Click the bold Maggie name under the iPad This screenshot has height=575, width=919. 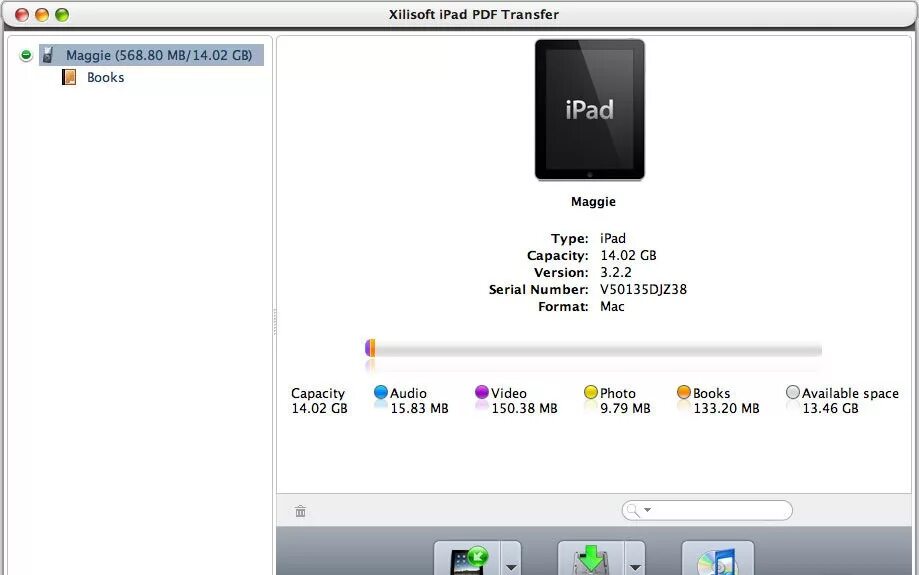point(593,202)
